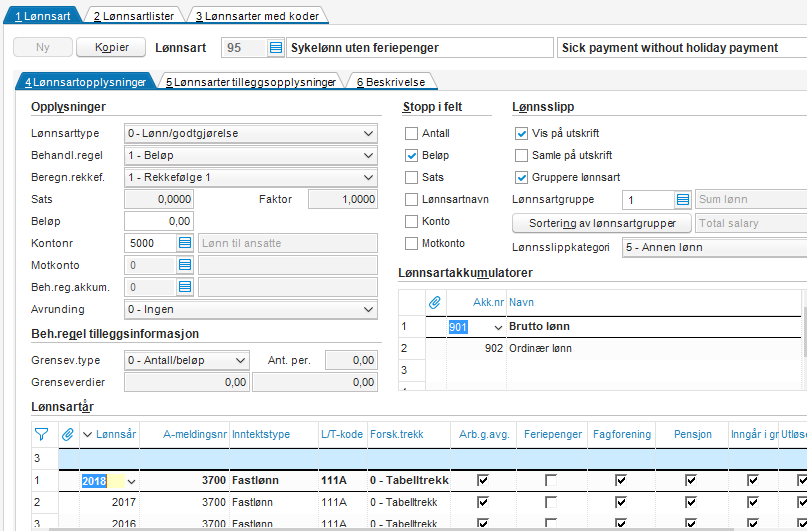Select the Lønnsartopplysninger tab
Screen dimensions: 807x531
click(85, 82)
